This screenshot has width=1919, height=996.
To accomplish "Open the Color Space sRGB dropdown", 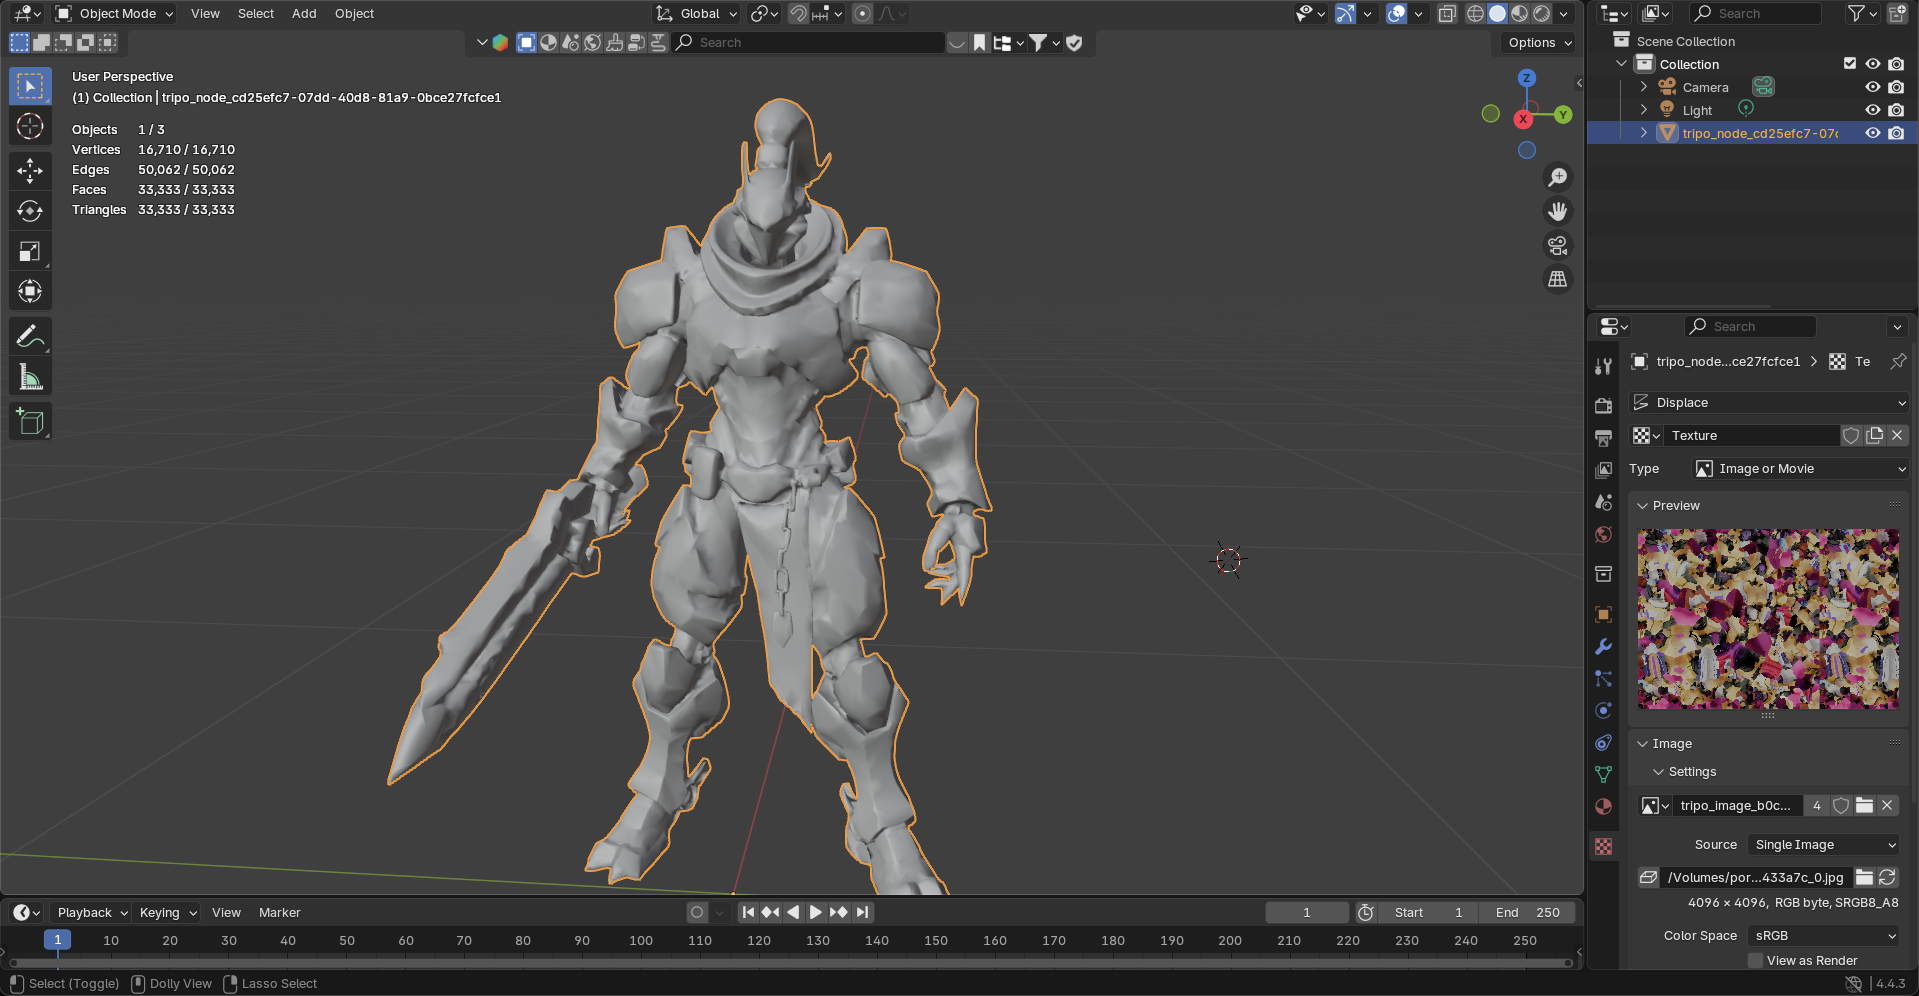I will tap(1823, 936).
